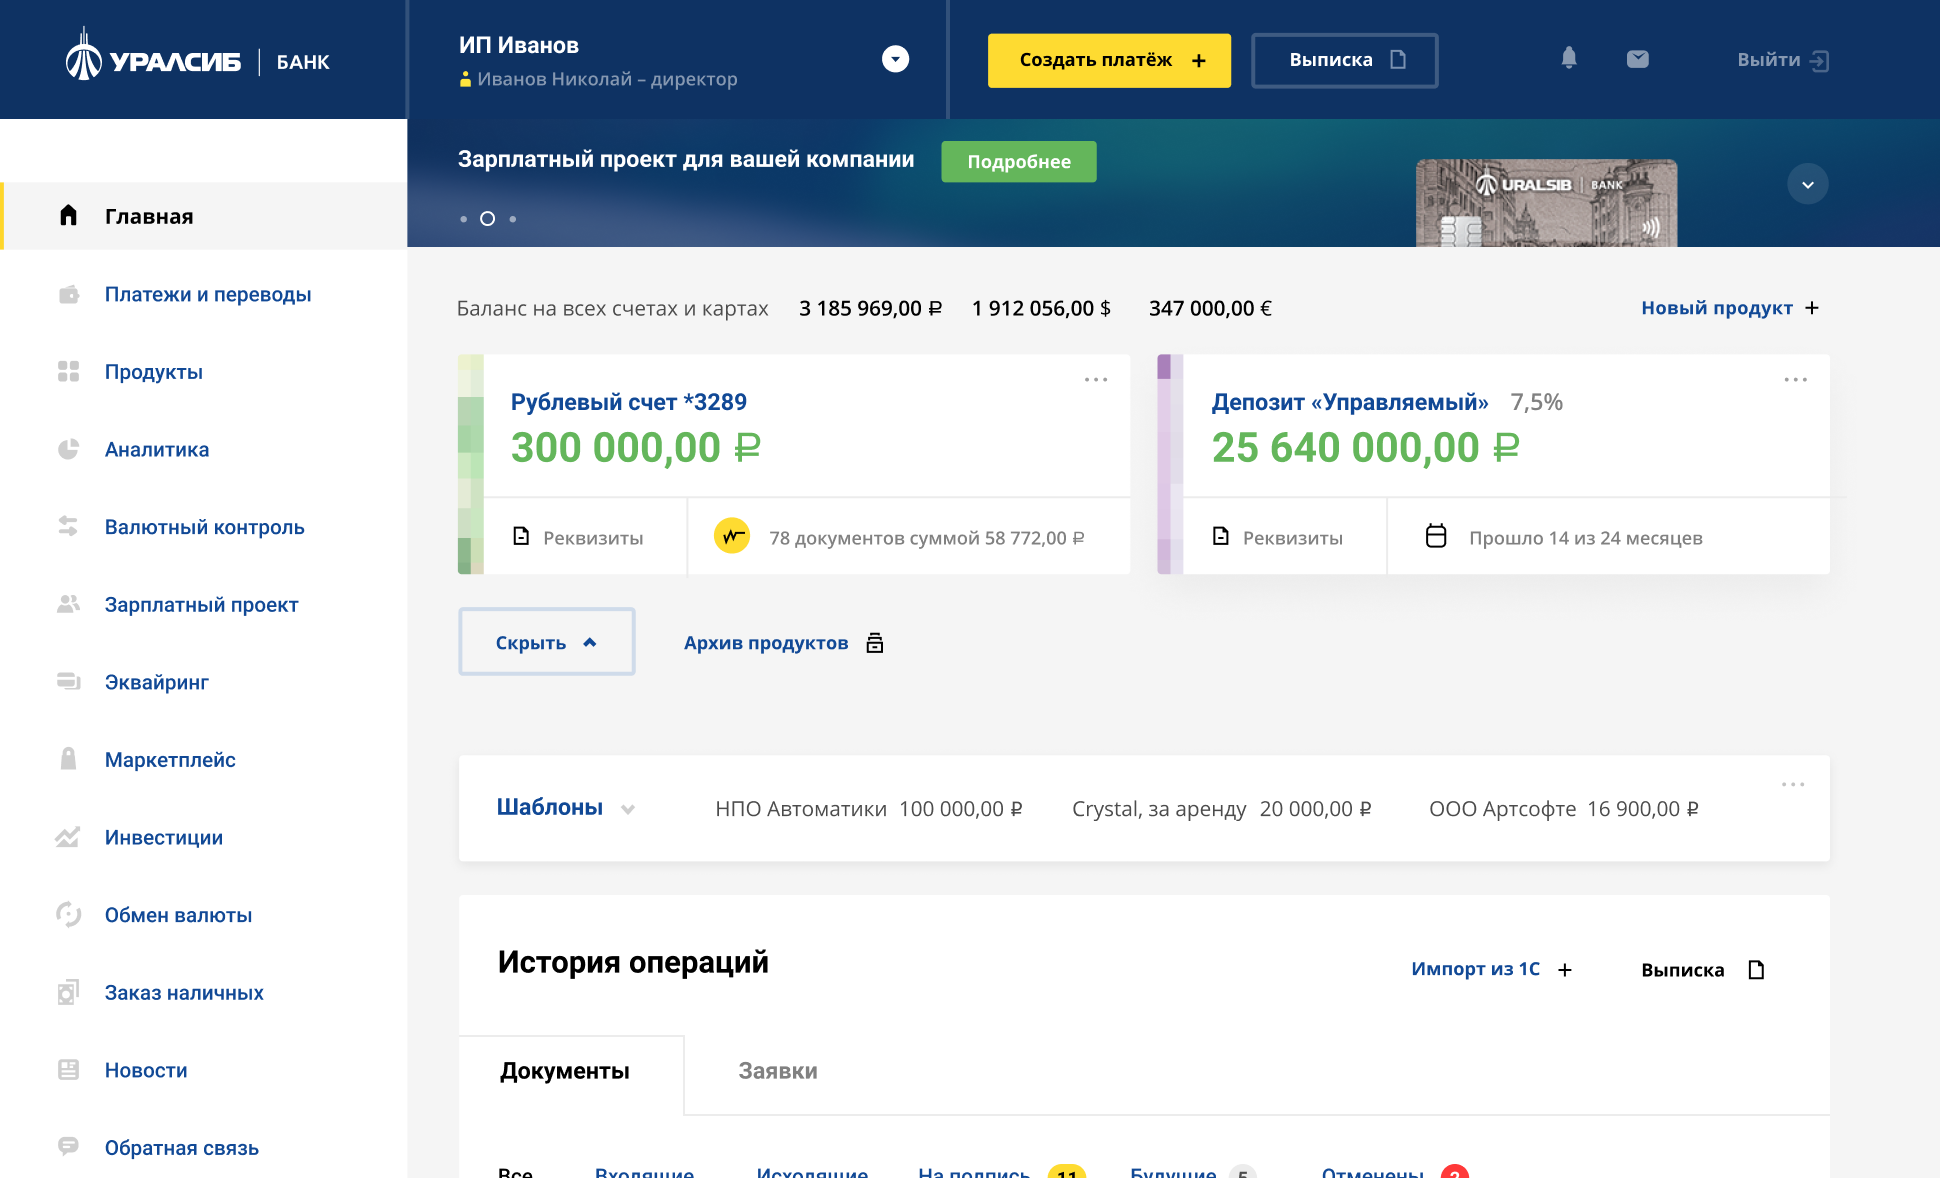Click the archive icon next to Архив продуктов

pyautogui.click(x=875, y=642)
